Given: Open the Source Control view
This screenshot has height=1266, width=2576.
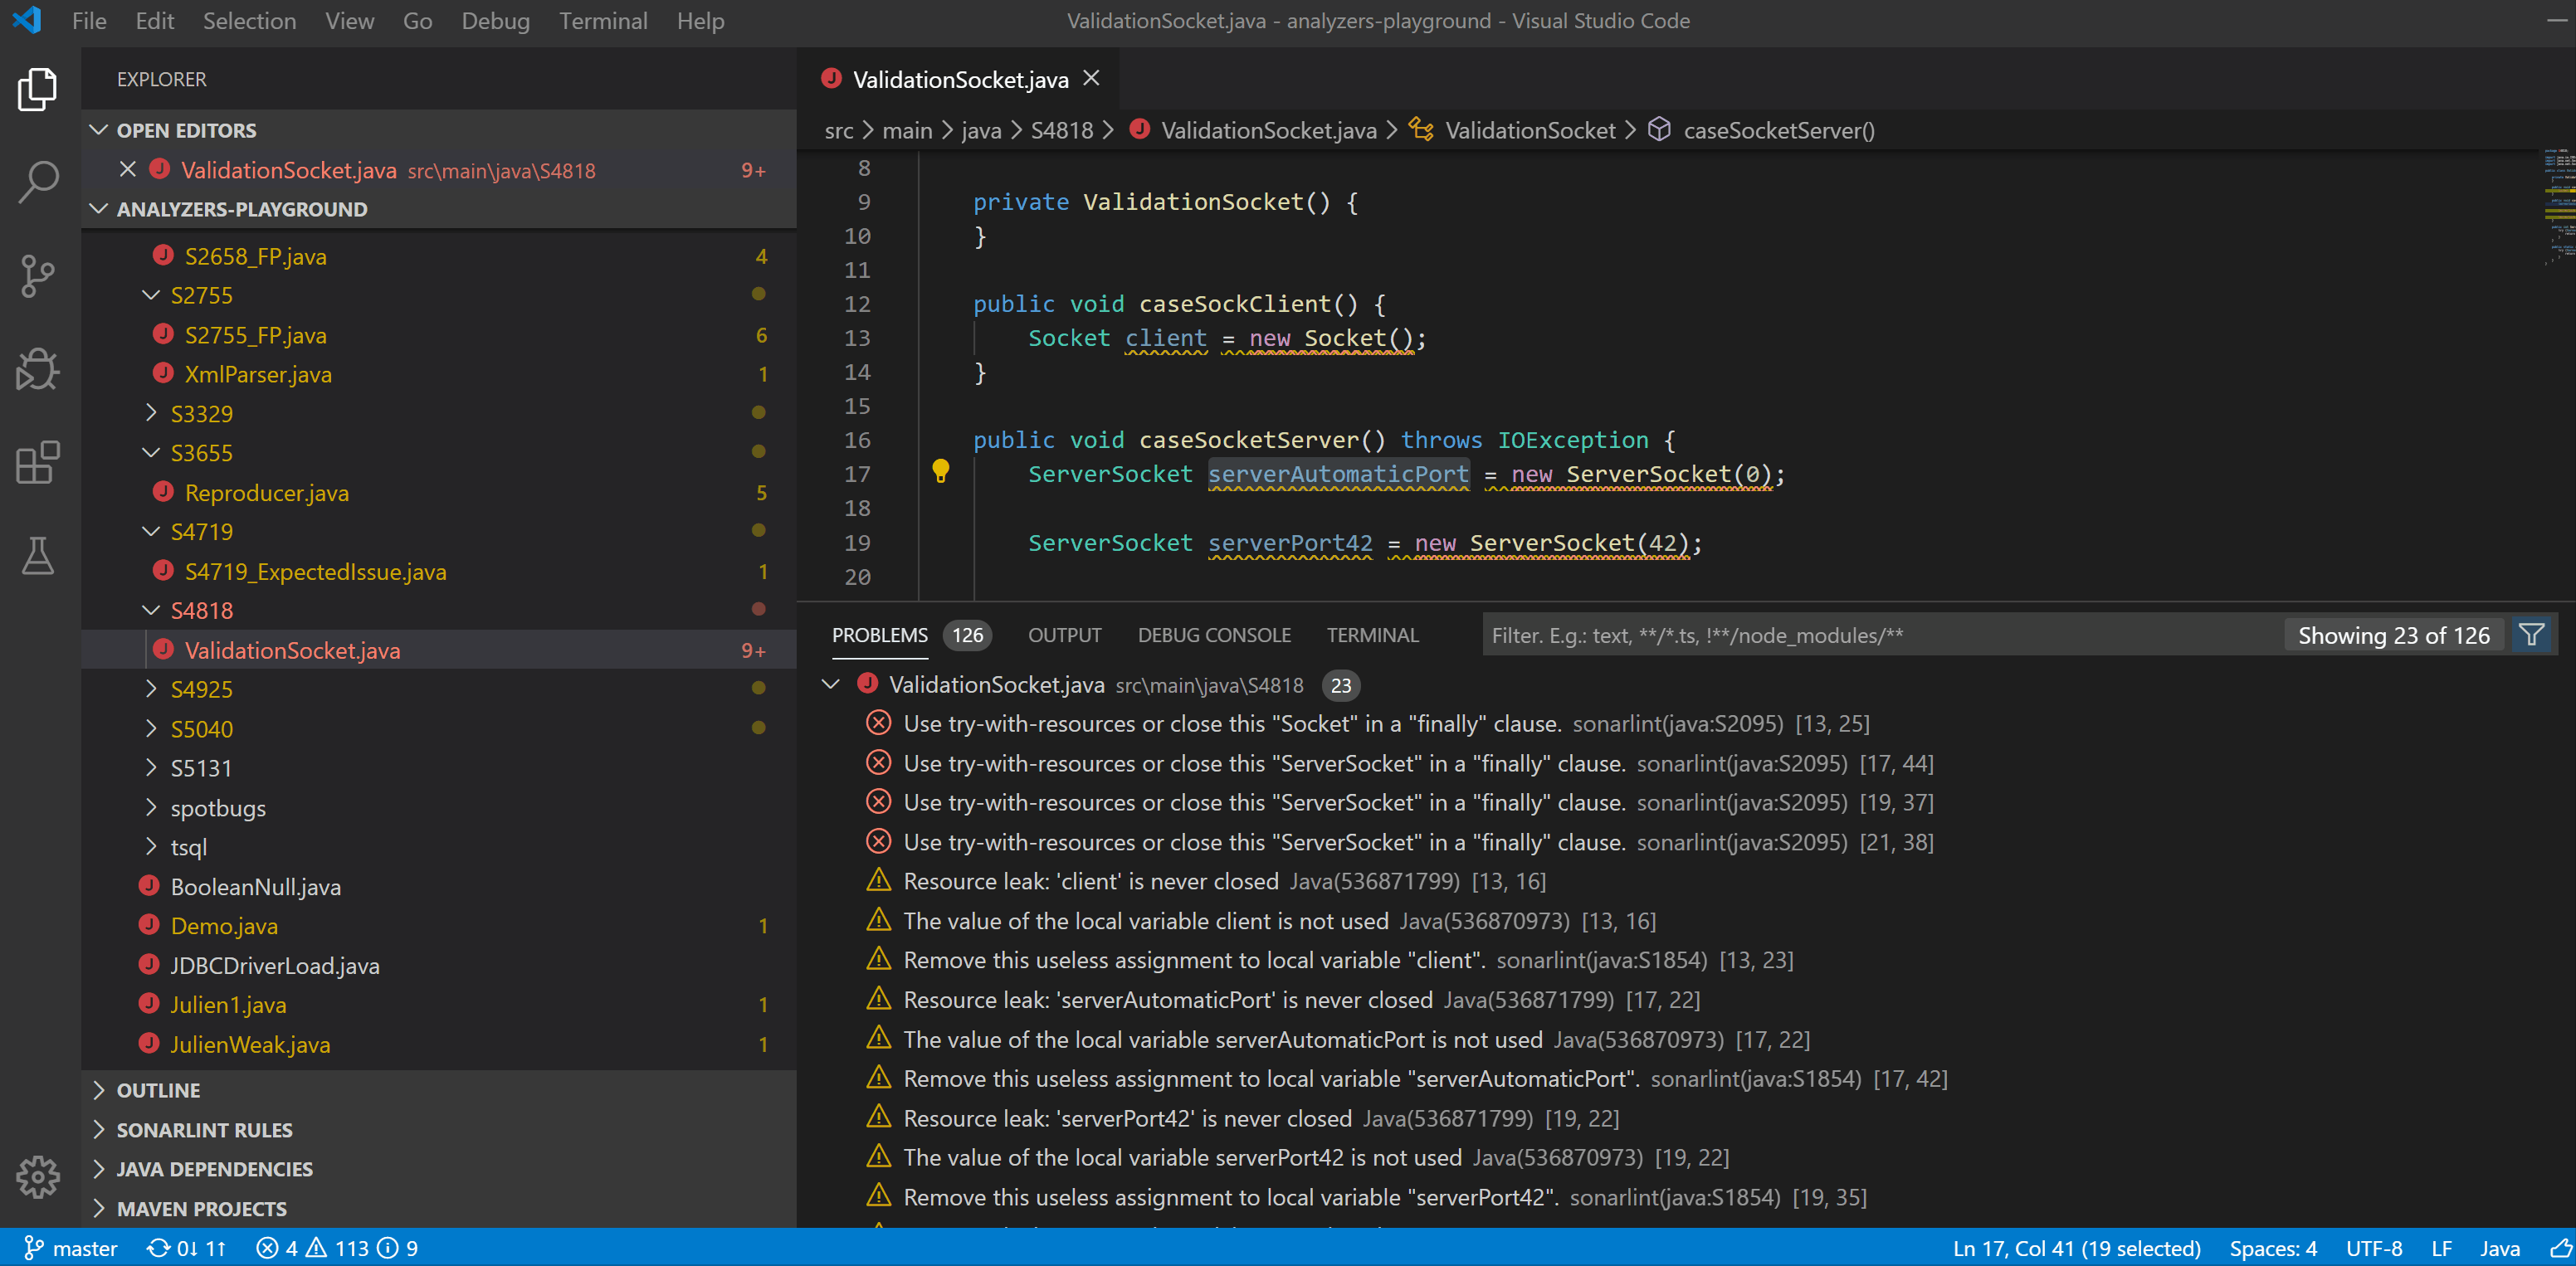Looking at the screenshot, I should (x=37, y=275).
